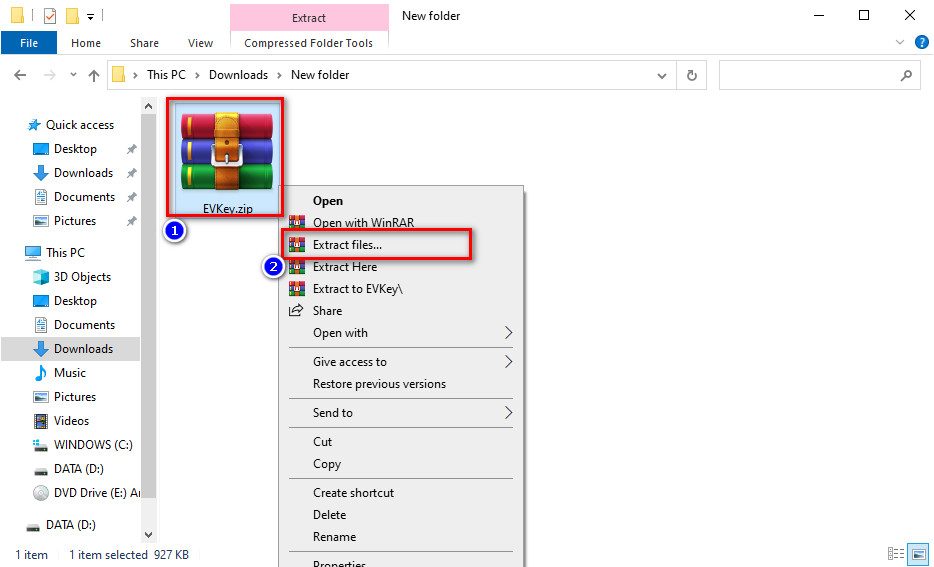
Task: Click the Forward navigation arrow
Action: point(50,75)
